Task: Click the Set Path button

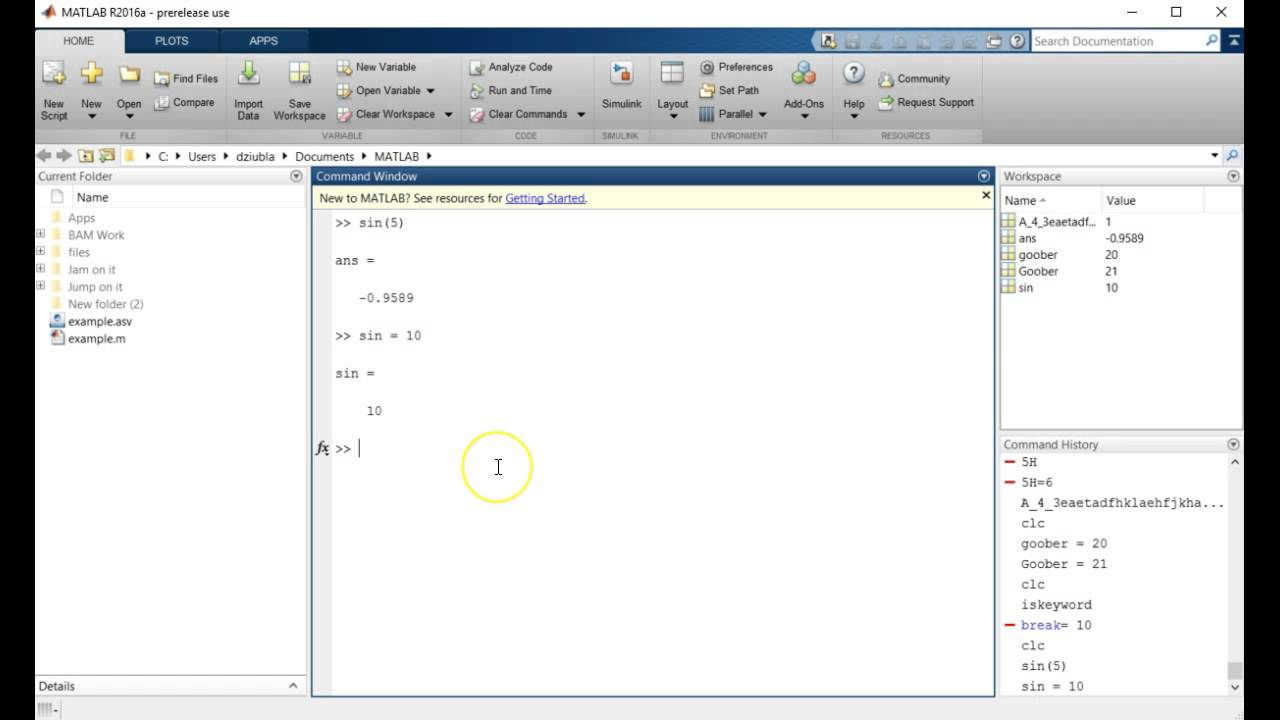Action: tap(729, 90)
